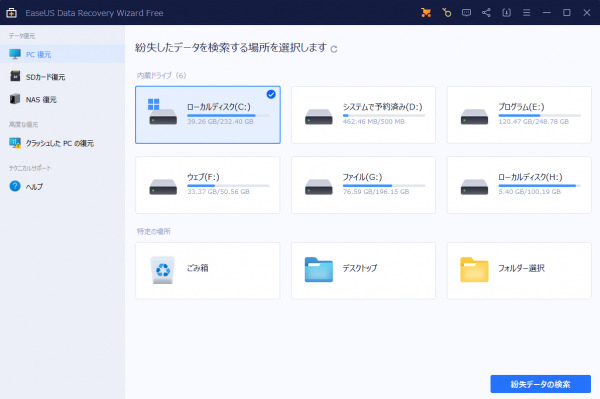Click the refresh icon beside the heading

pos(334,49)
